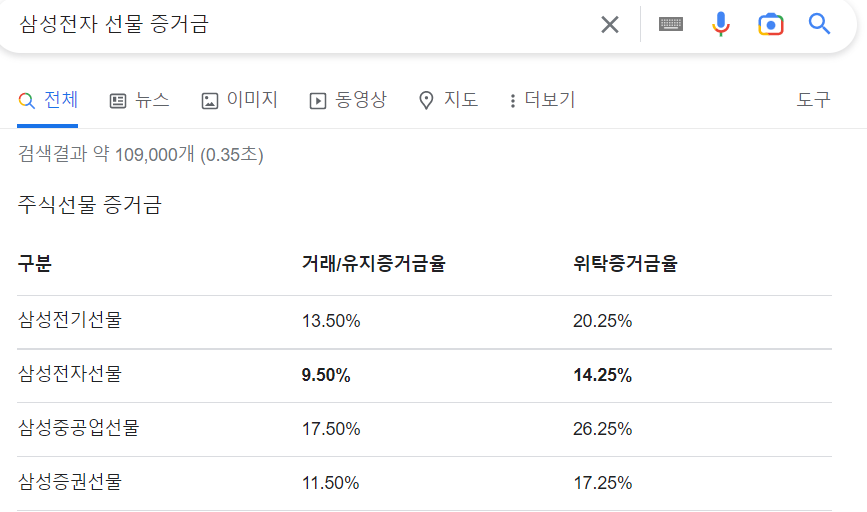Click the images tab picture icon

210,100
